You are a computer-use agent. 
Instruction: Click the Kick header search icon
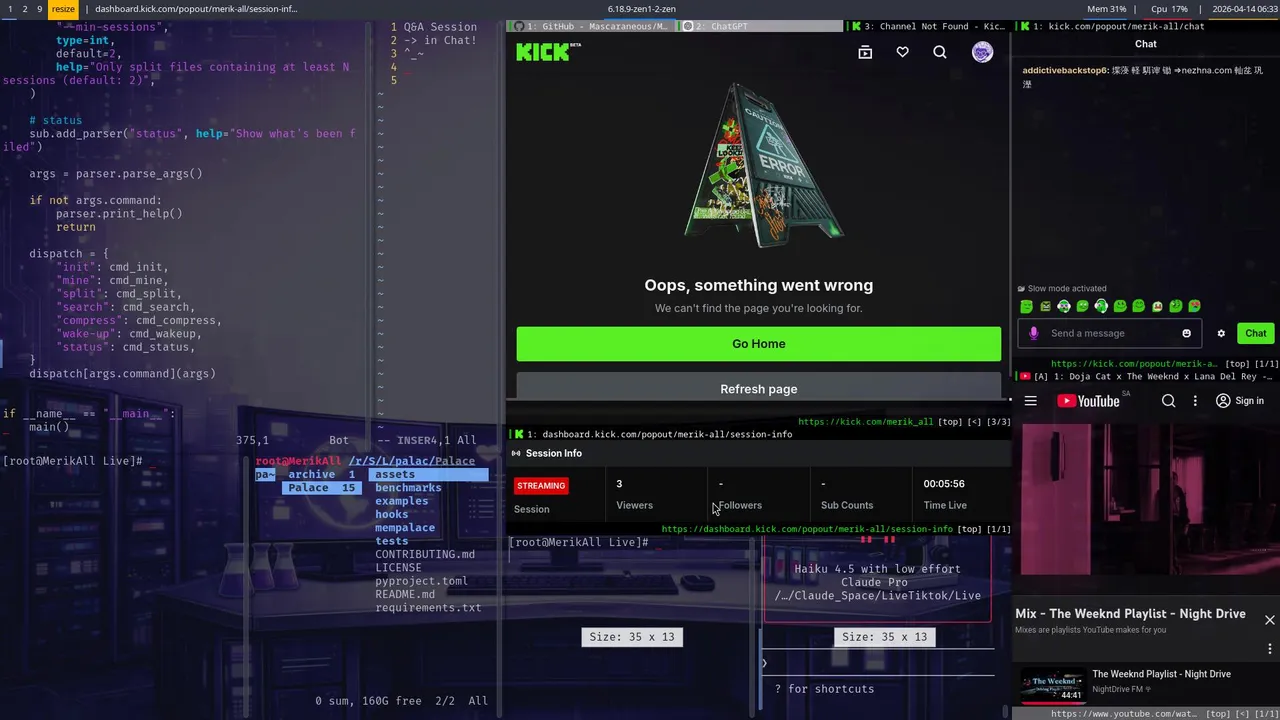[940, 52]
